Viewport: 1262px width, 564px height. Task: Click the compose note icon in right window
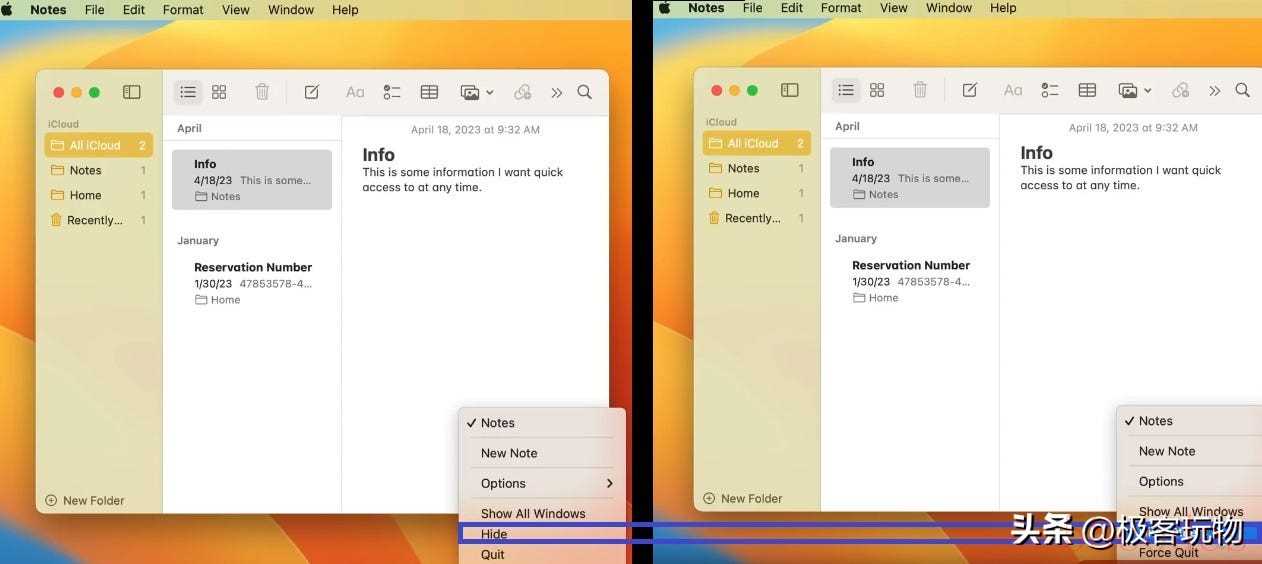(970, 90)
